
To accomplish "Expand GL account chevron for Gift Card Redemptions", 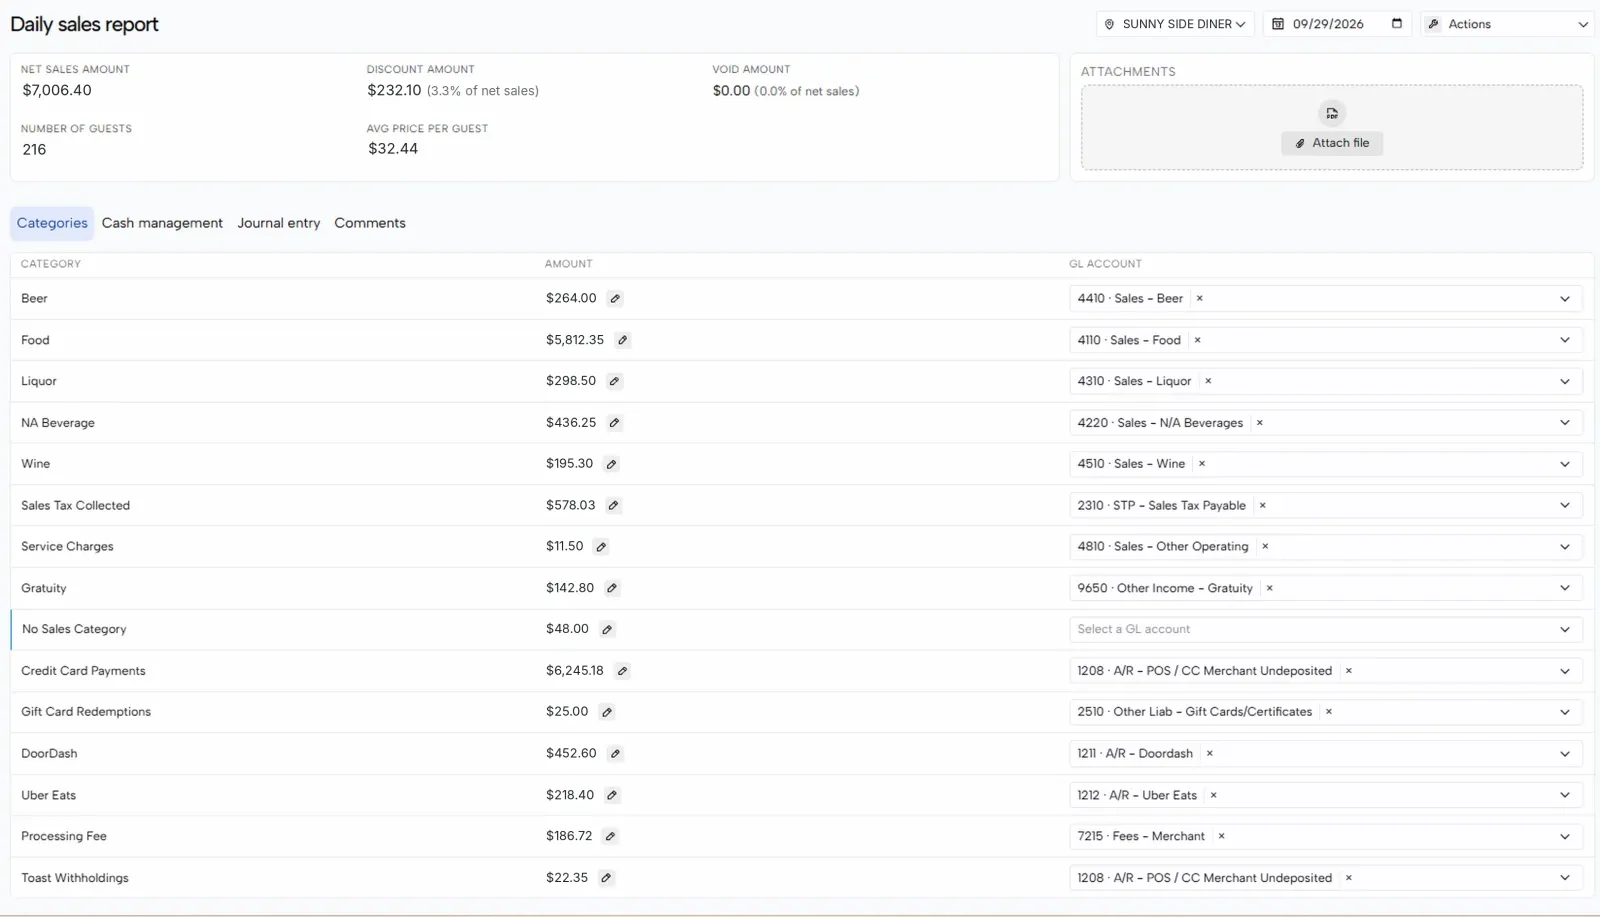I will [x=1564, y=712].
